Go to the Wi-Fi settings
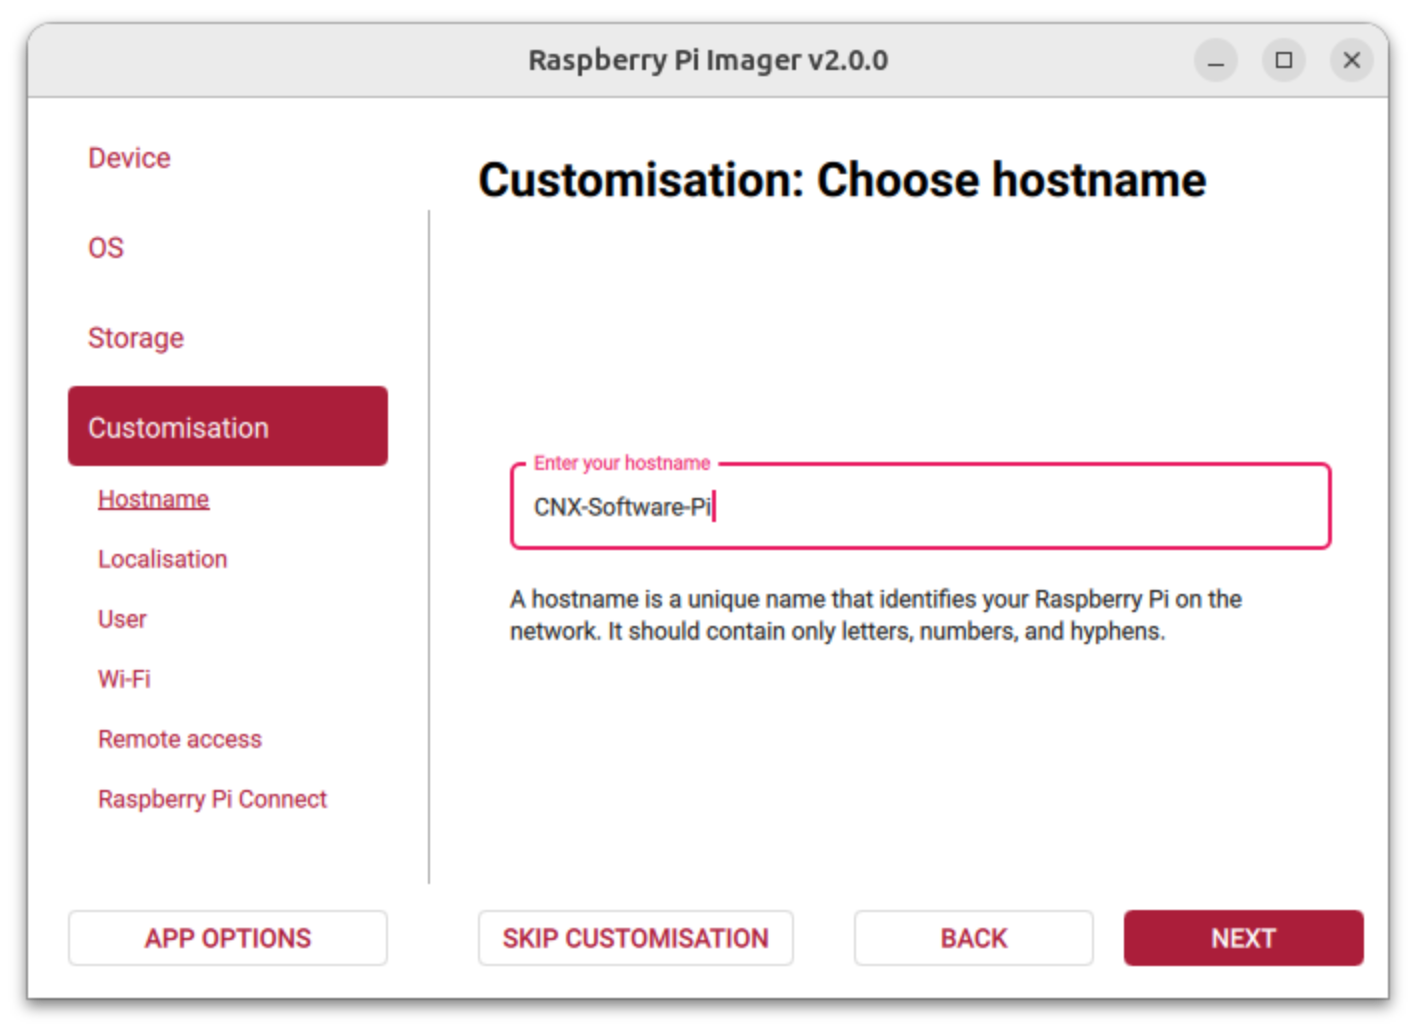 124,679
